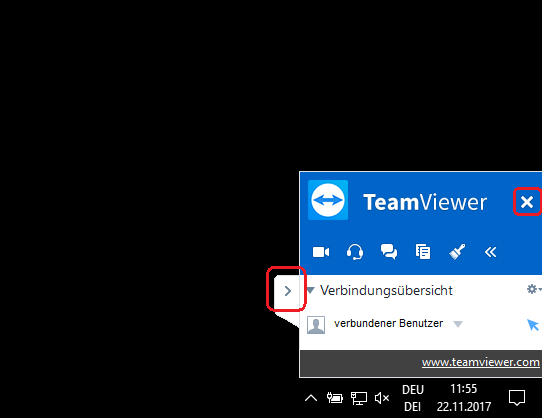Click the muted volume tray icon
The width and height of the screenshot is (542, 418).
382,398
